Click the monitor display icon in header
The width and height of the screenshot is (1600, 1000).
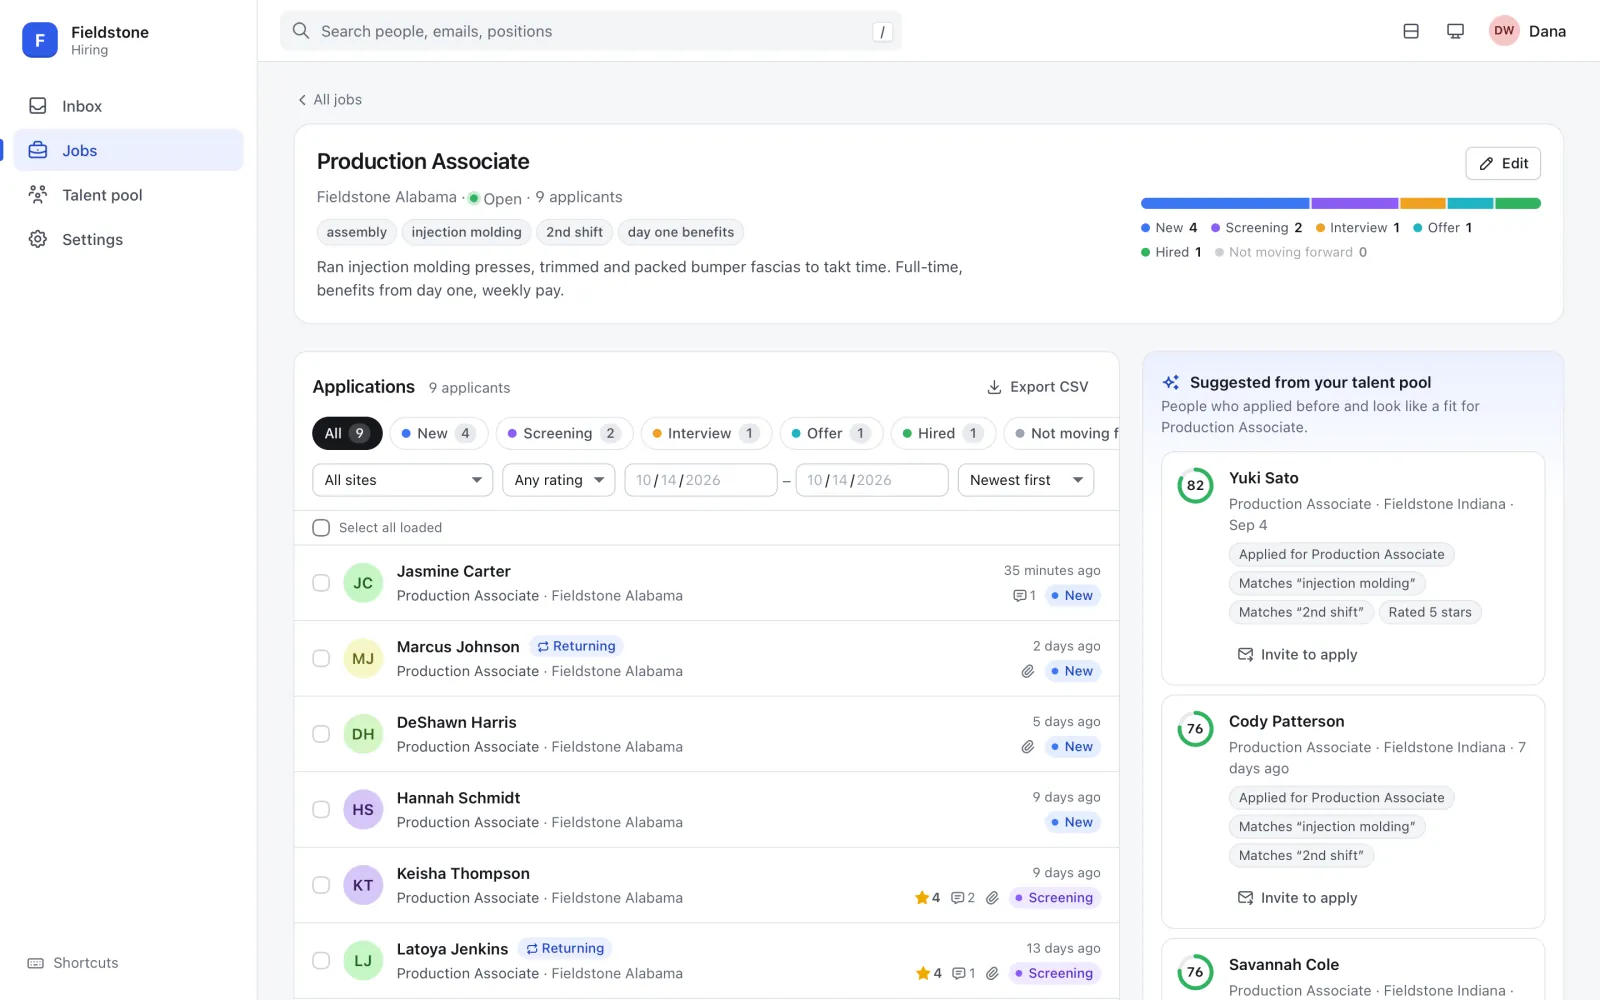tap(1455, 31)
